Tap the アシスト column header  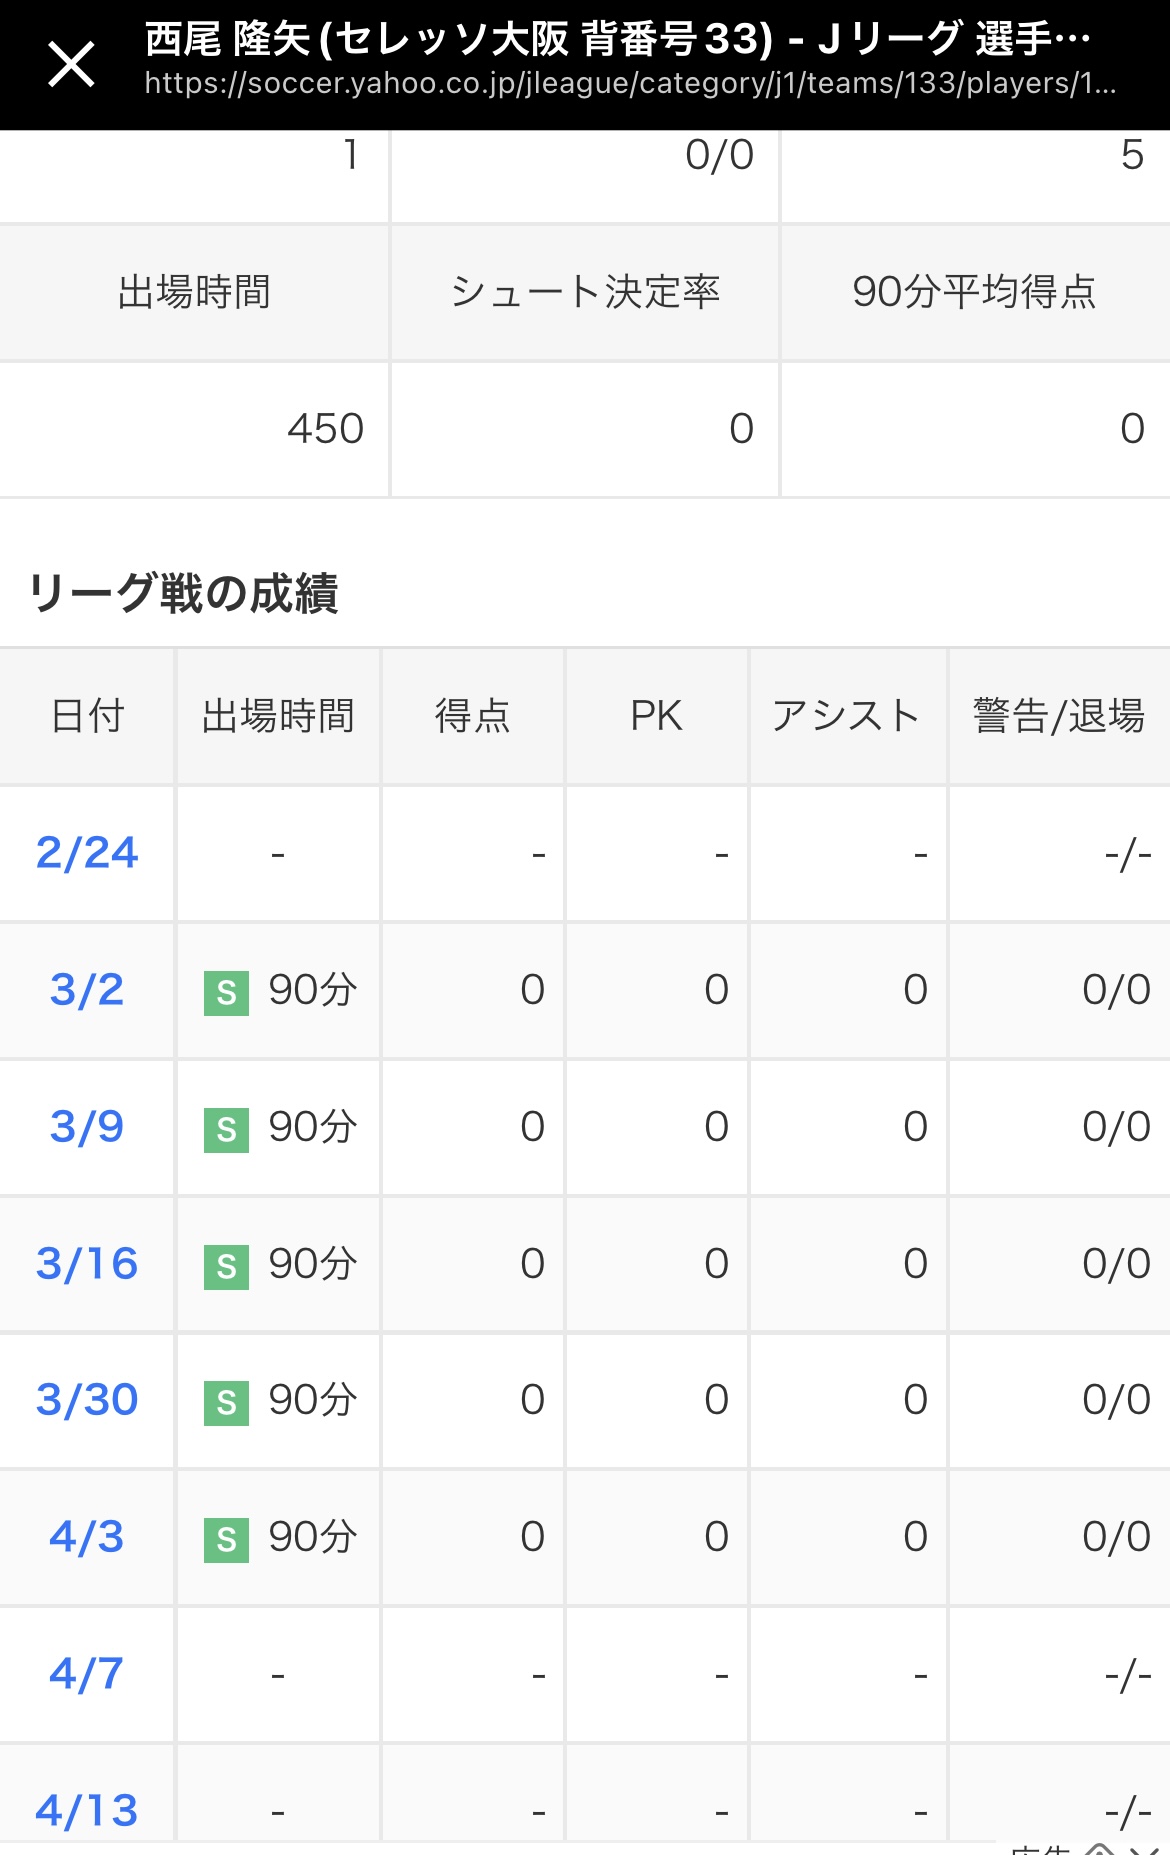pos(847,716)
